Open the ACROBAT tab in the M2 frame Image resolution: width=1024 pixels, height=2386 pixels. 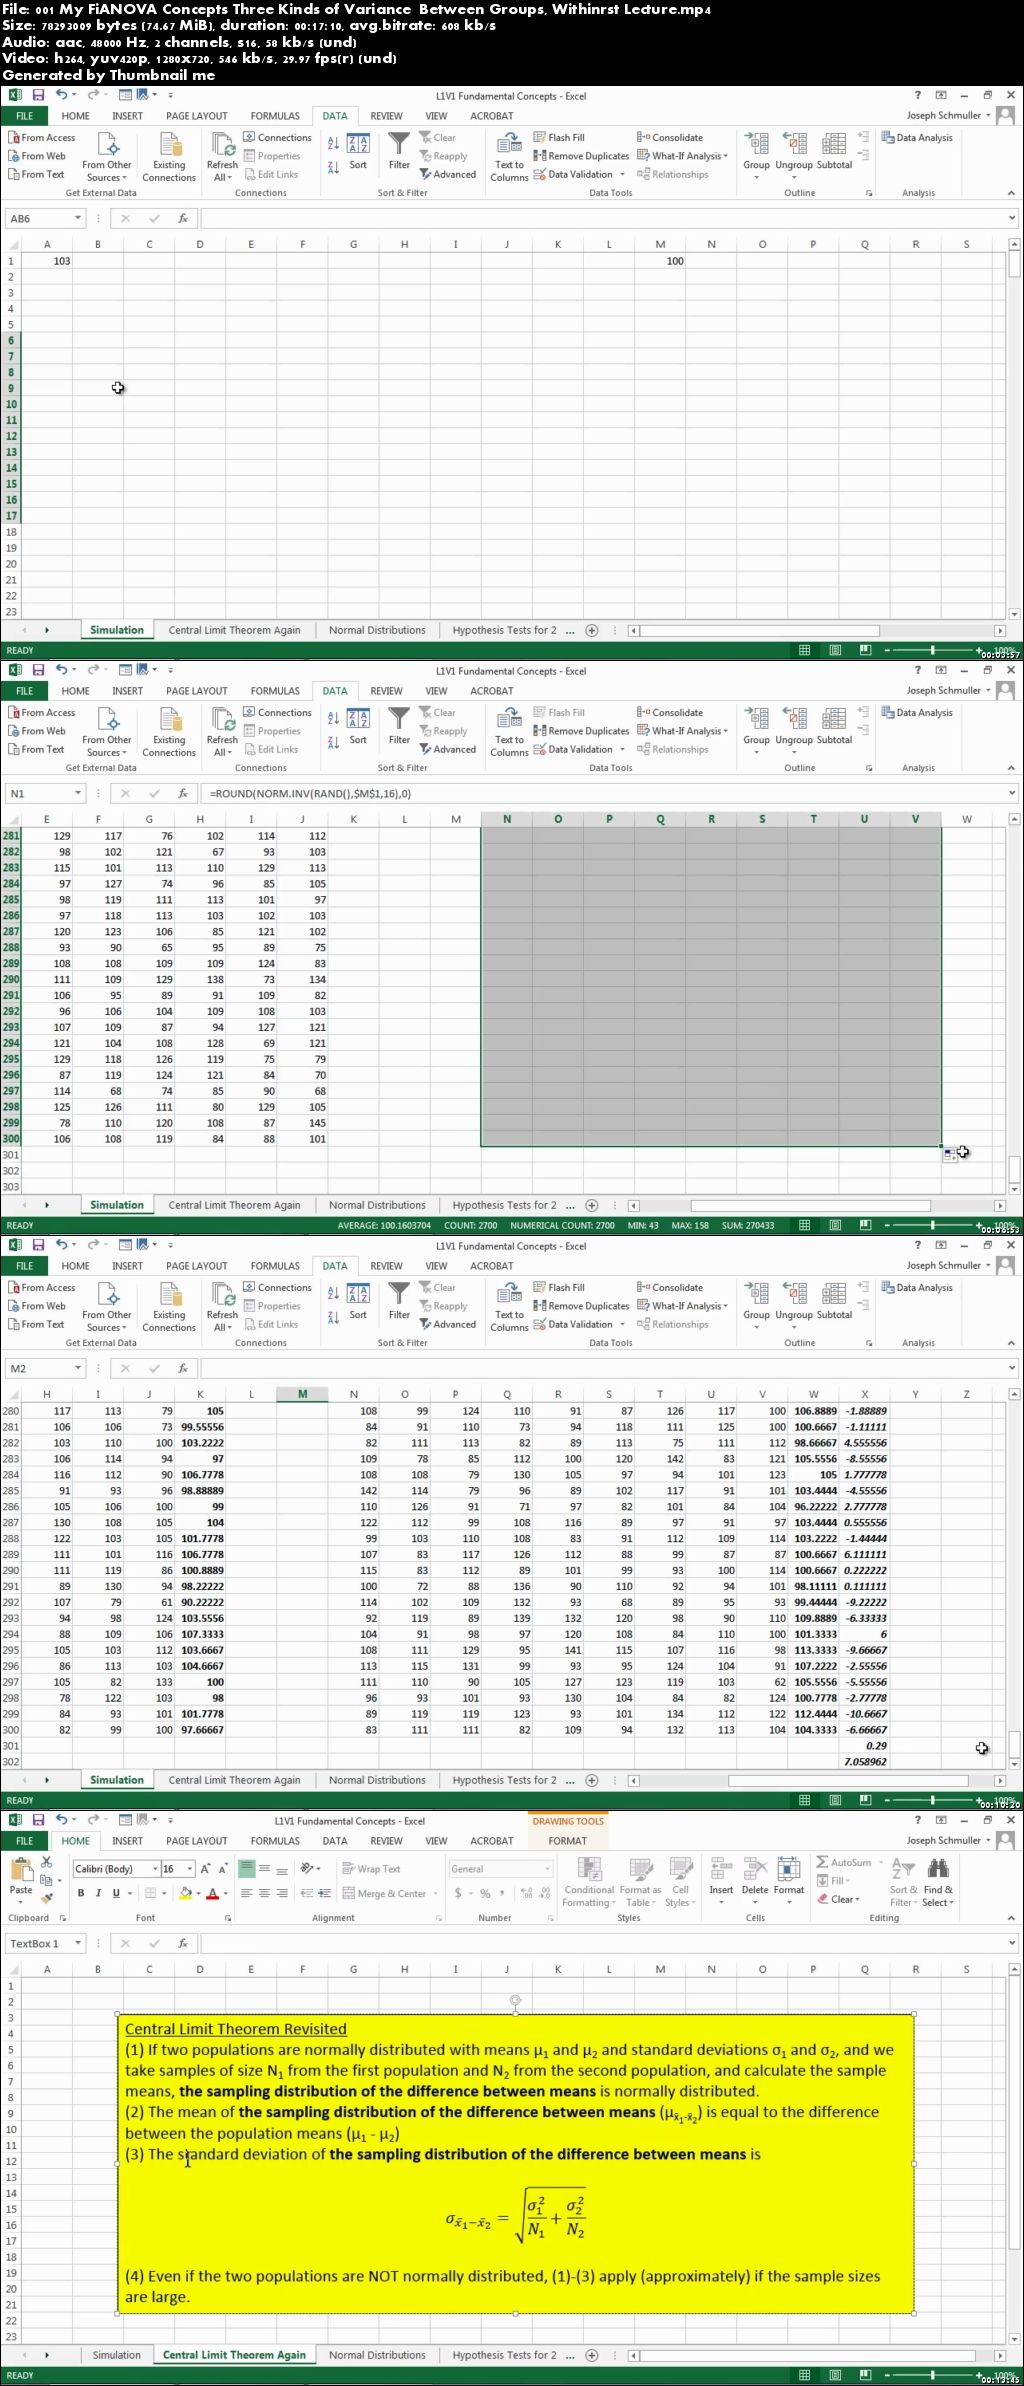point(491,1266)
